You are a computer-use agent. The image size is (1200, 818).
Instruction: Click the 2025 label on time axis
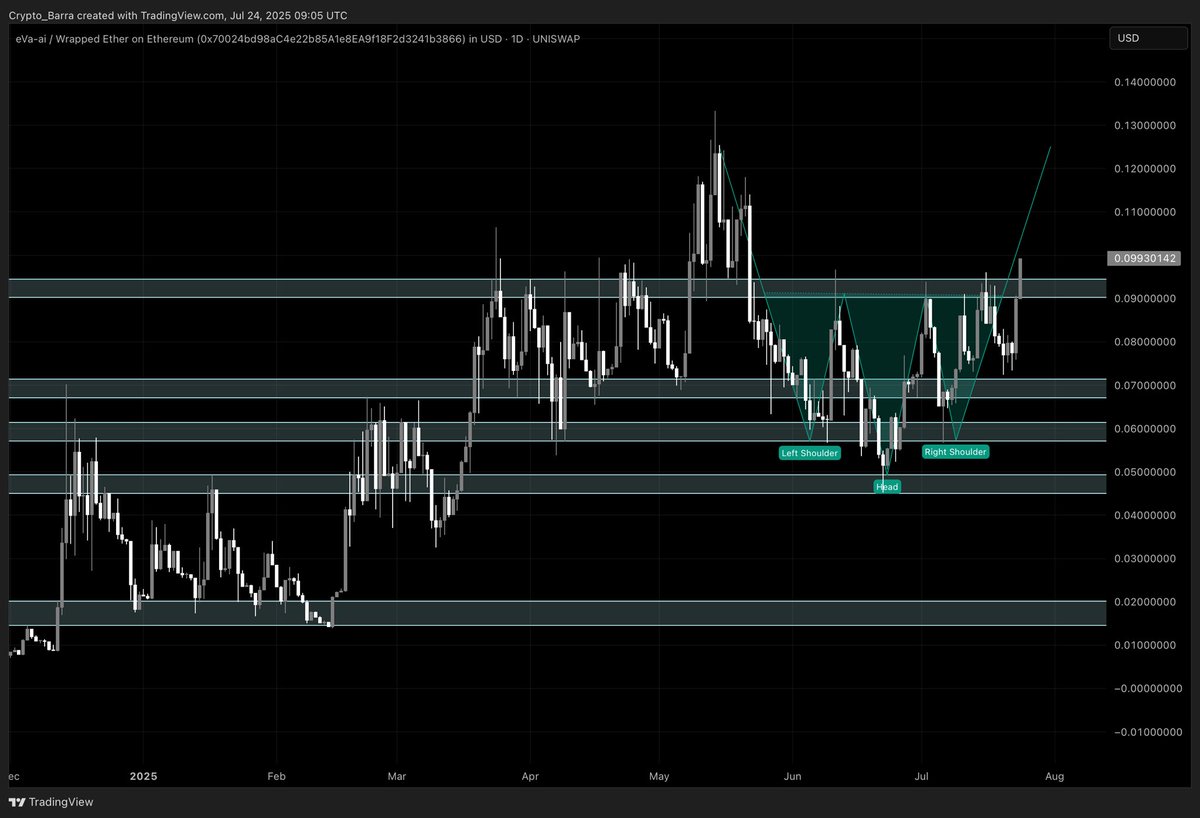(x=145, y=776)
